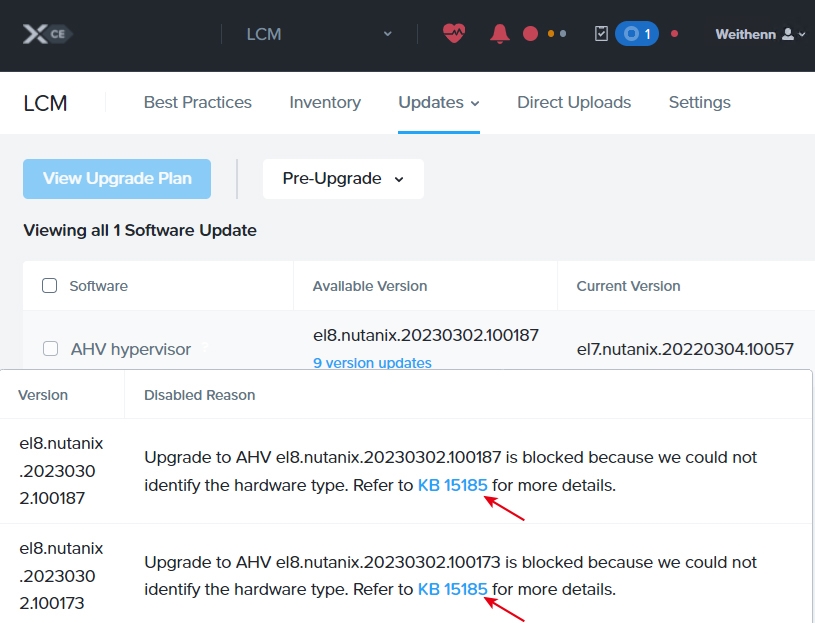Expand the LCM navigation dropdown

point(387,34)
